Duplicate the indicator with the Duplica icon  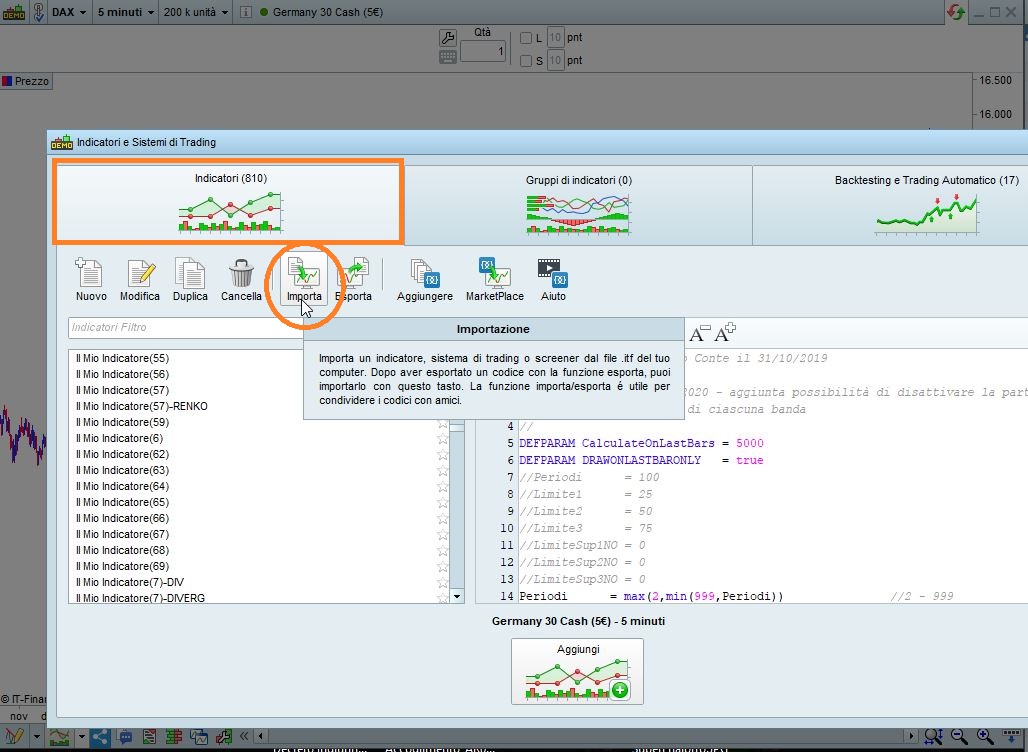pyautogui.click(x=190, y=273)
